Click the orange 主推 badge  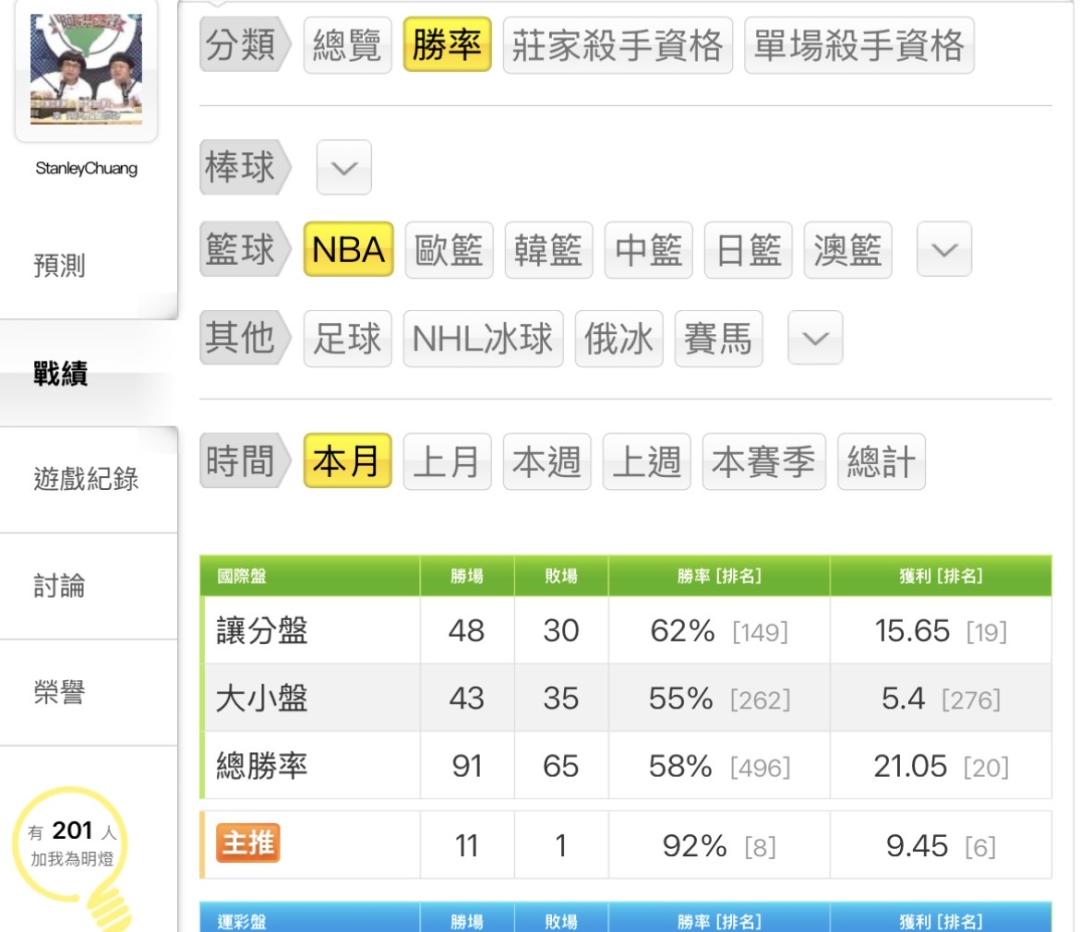coord(248,845)
